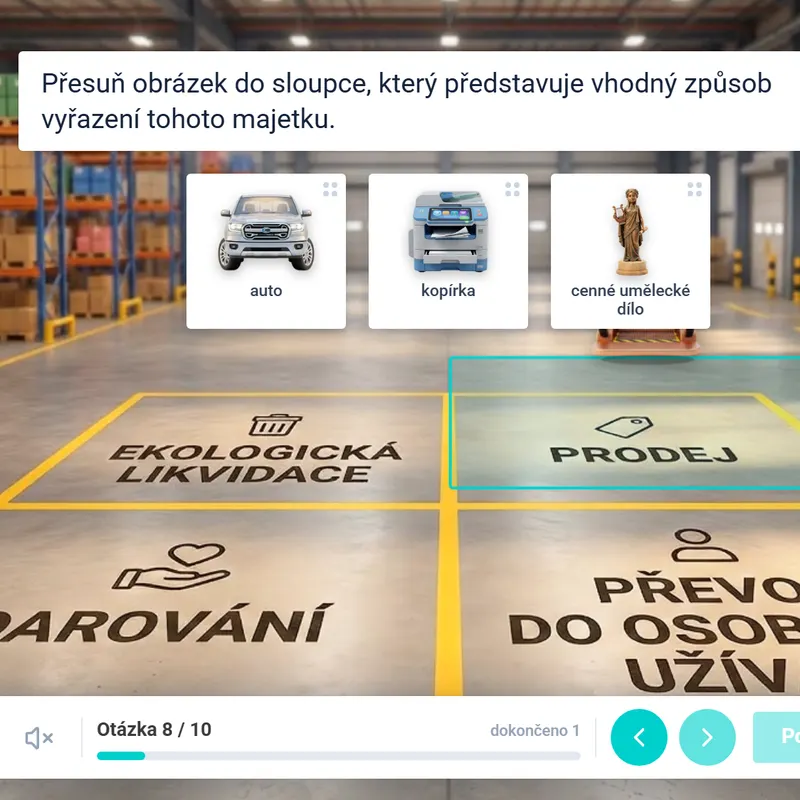Click the drag handle on the auto card
Image resolution: width=800 pixels, height=800 pixels.
click(x=330, y=189)
